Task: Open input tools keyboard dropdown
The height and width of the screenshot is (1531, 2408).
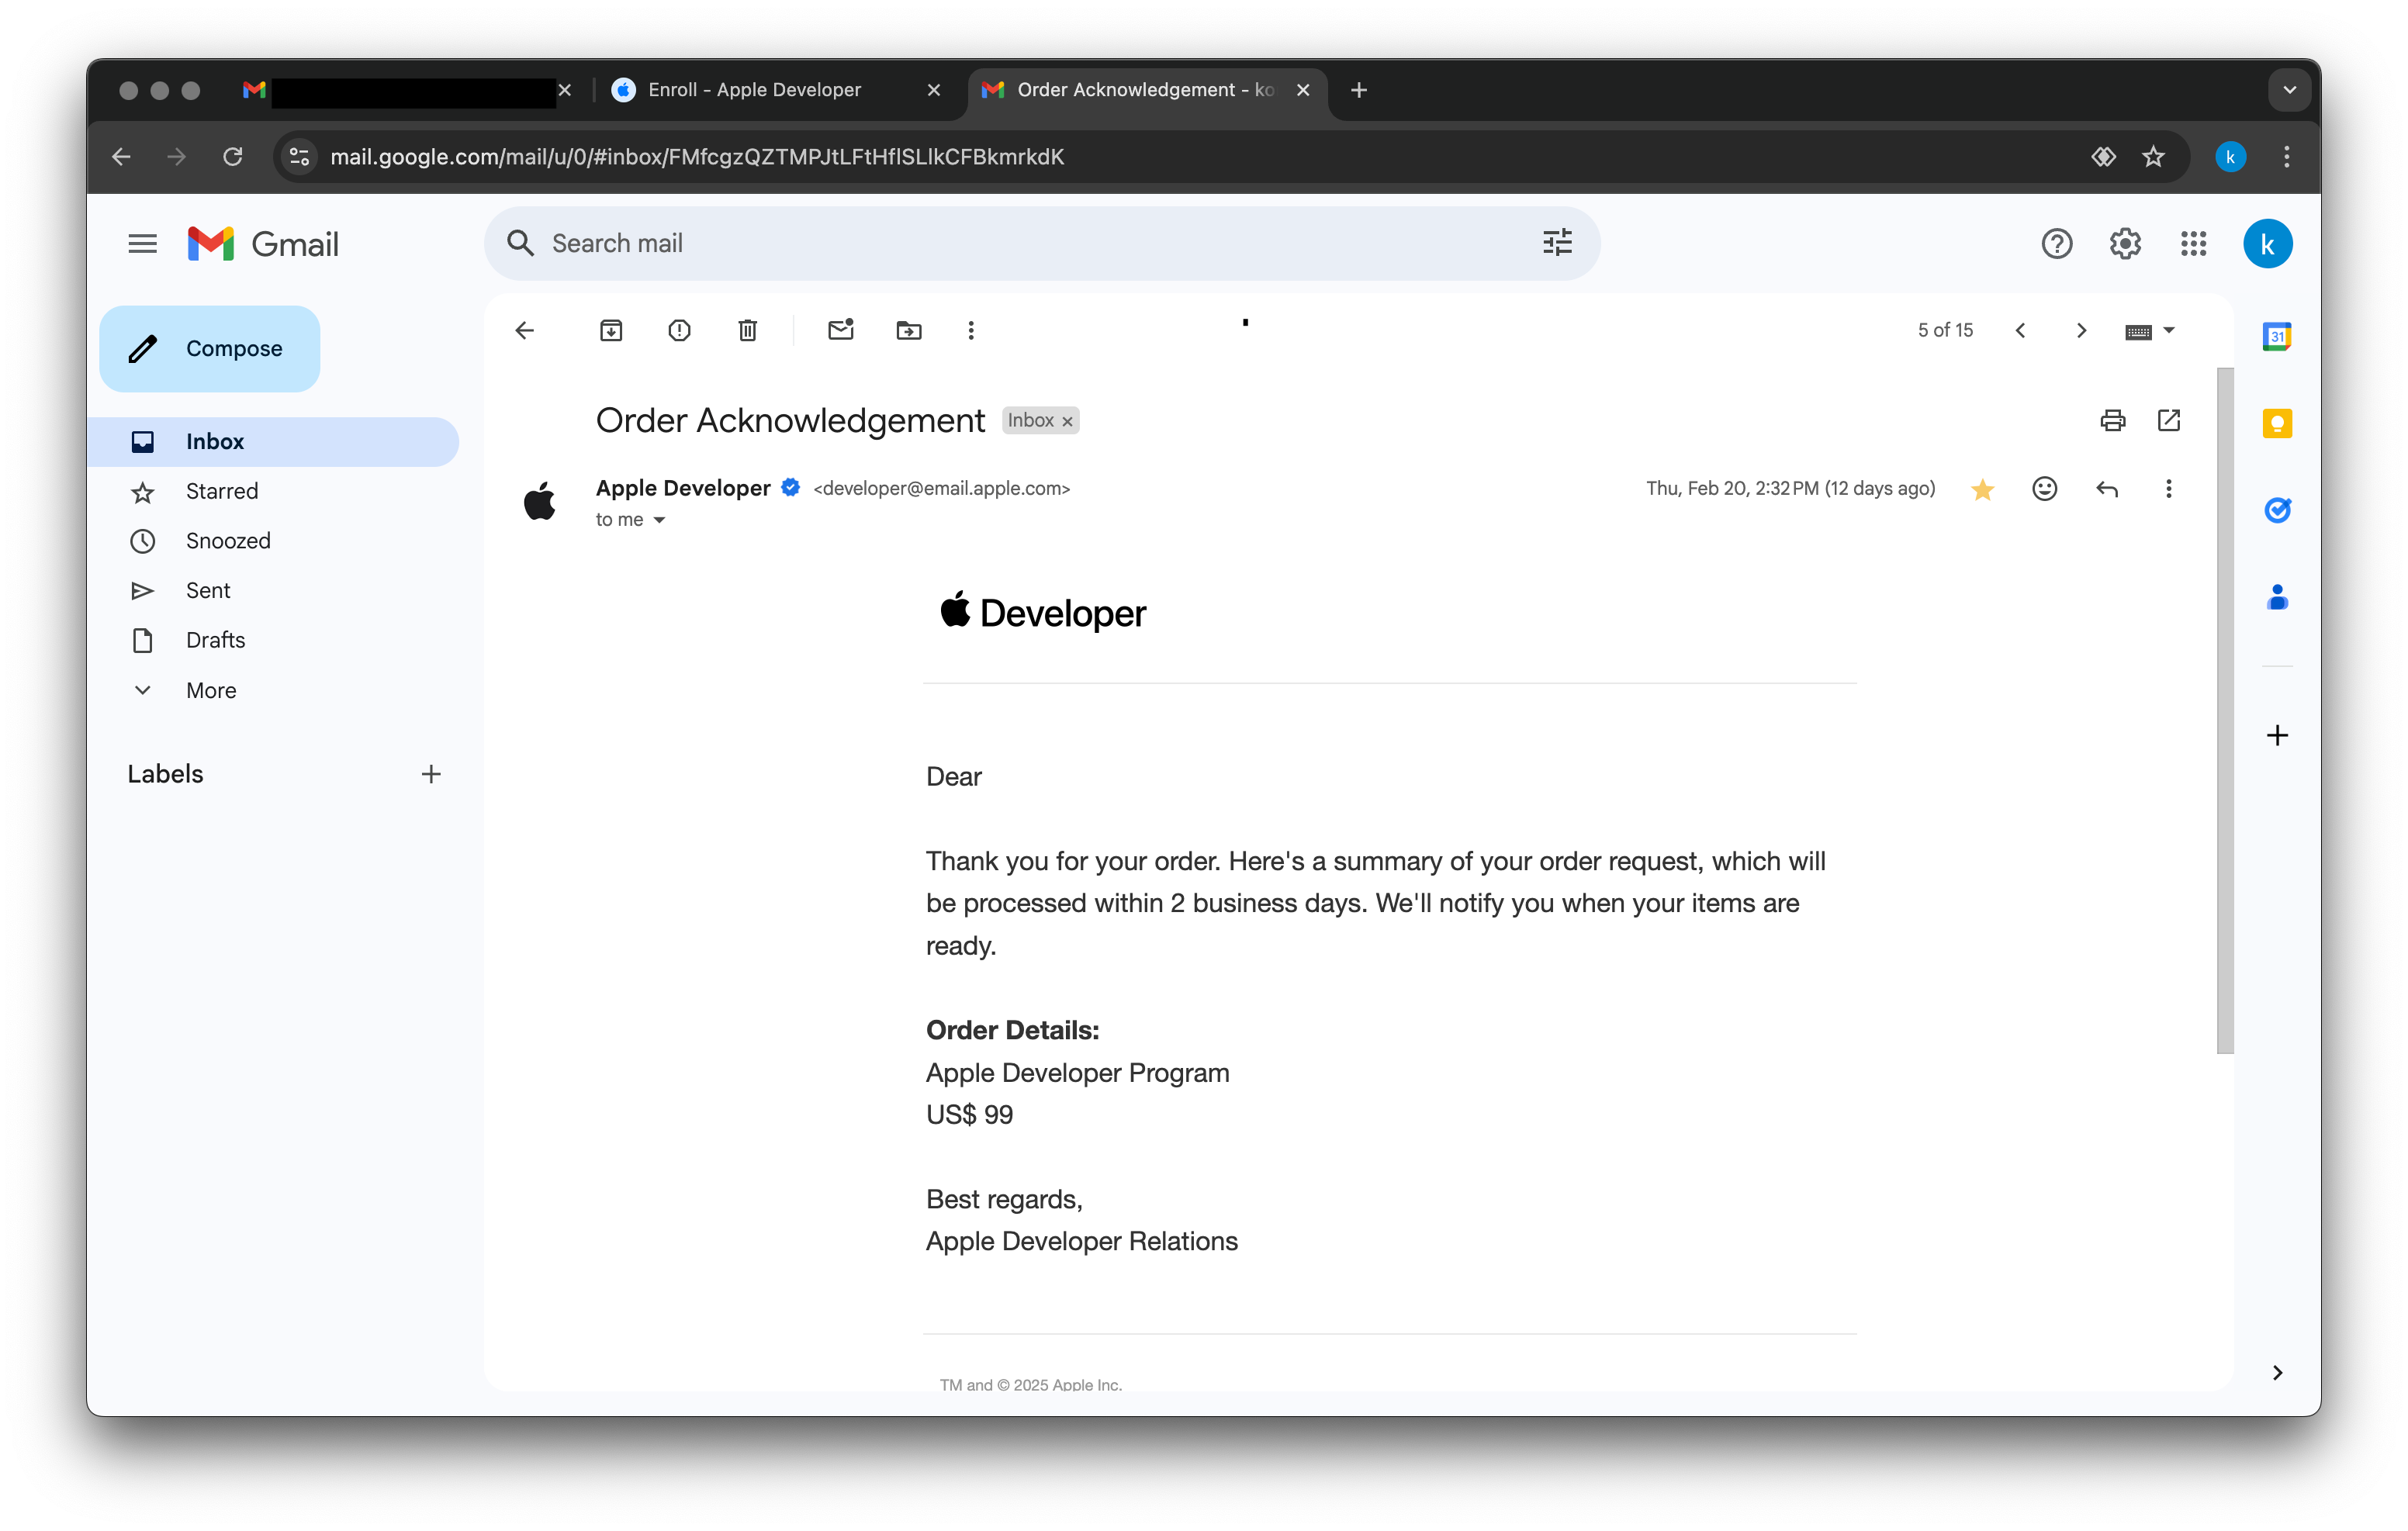Action: pos(2150,331)
